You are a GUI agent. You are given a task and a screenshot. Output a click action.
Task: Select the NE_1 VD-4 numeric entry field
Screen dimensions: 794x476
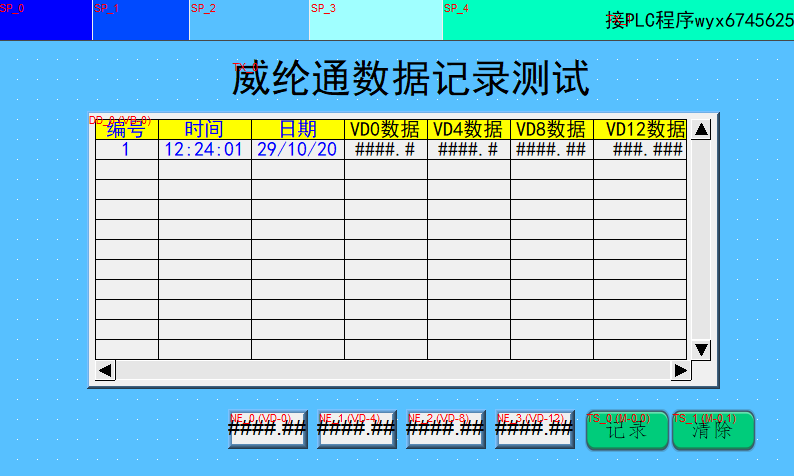[x=356, y=429]
